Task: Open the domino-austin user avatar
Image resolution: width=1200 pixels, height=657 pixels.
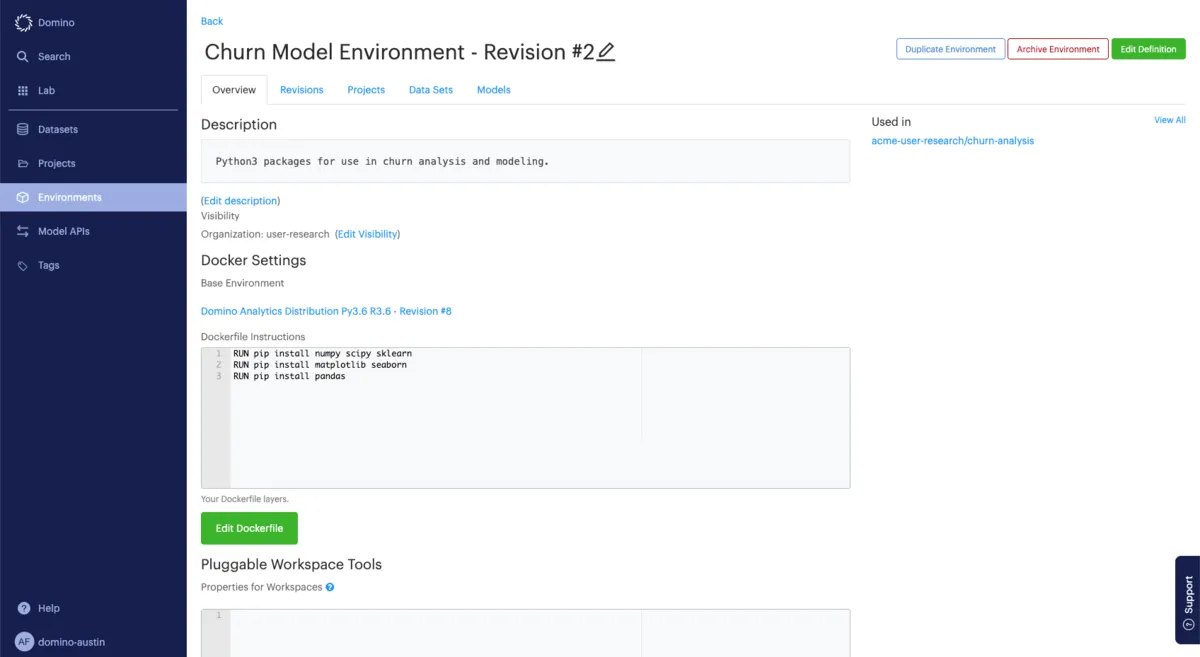Action: coord(23,642)
